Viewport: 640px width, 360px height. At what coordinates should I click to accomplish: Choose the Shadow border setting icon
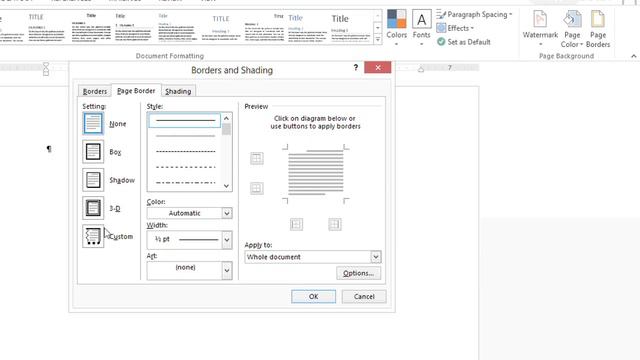tap(93, 180)
